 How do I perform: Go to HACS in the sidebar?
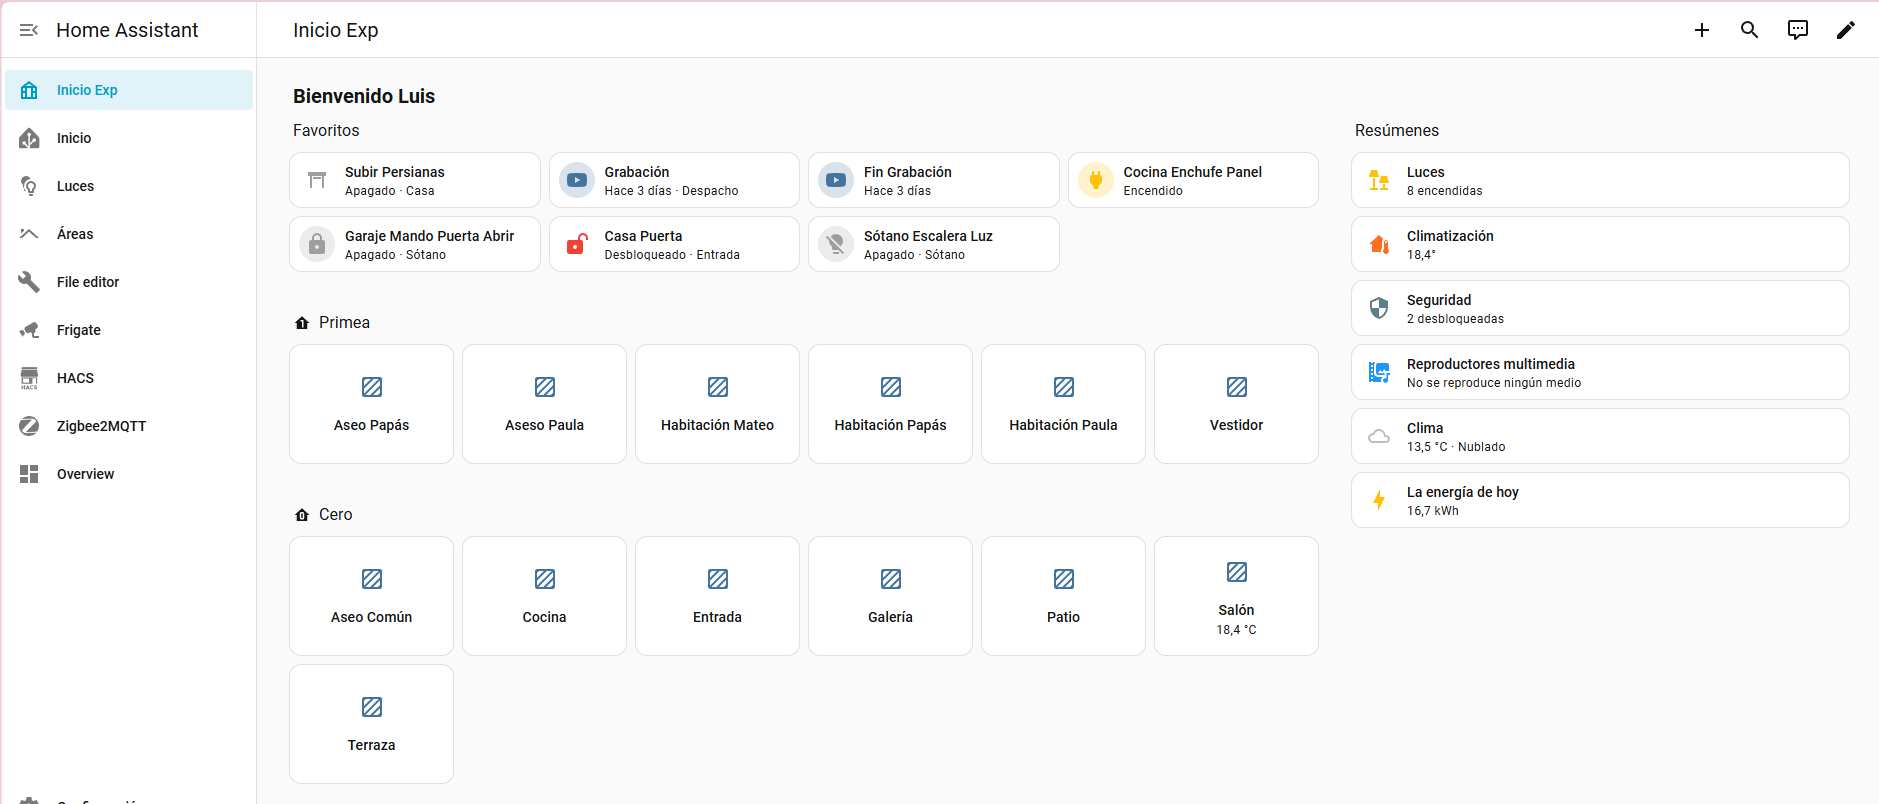pyautogui.click(x=75, y=378)
